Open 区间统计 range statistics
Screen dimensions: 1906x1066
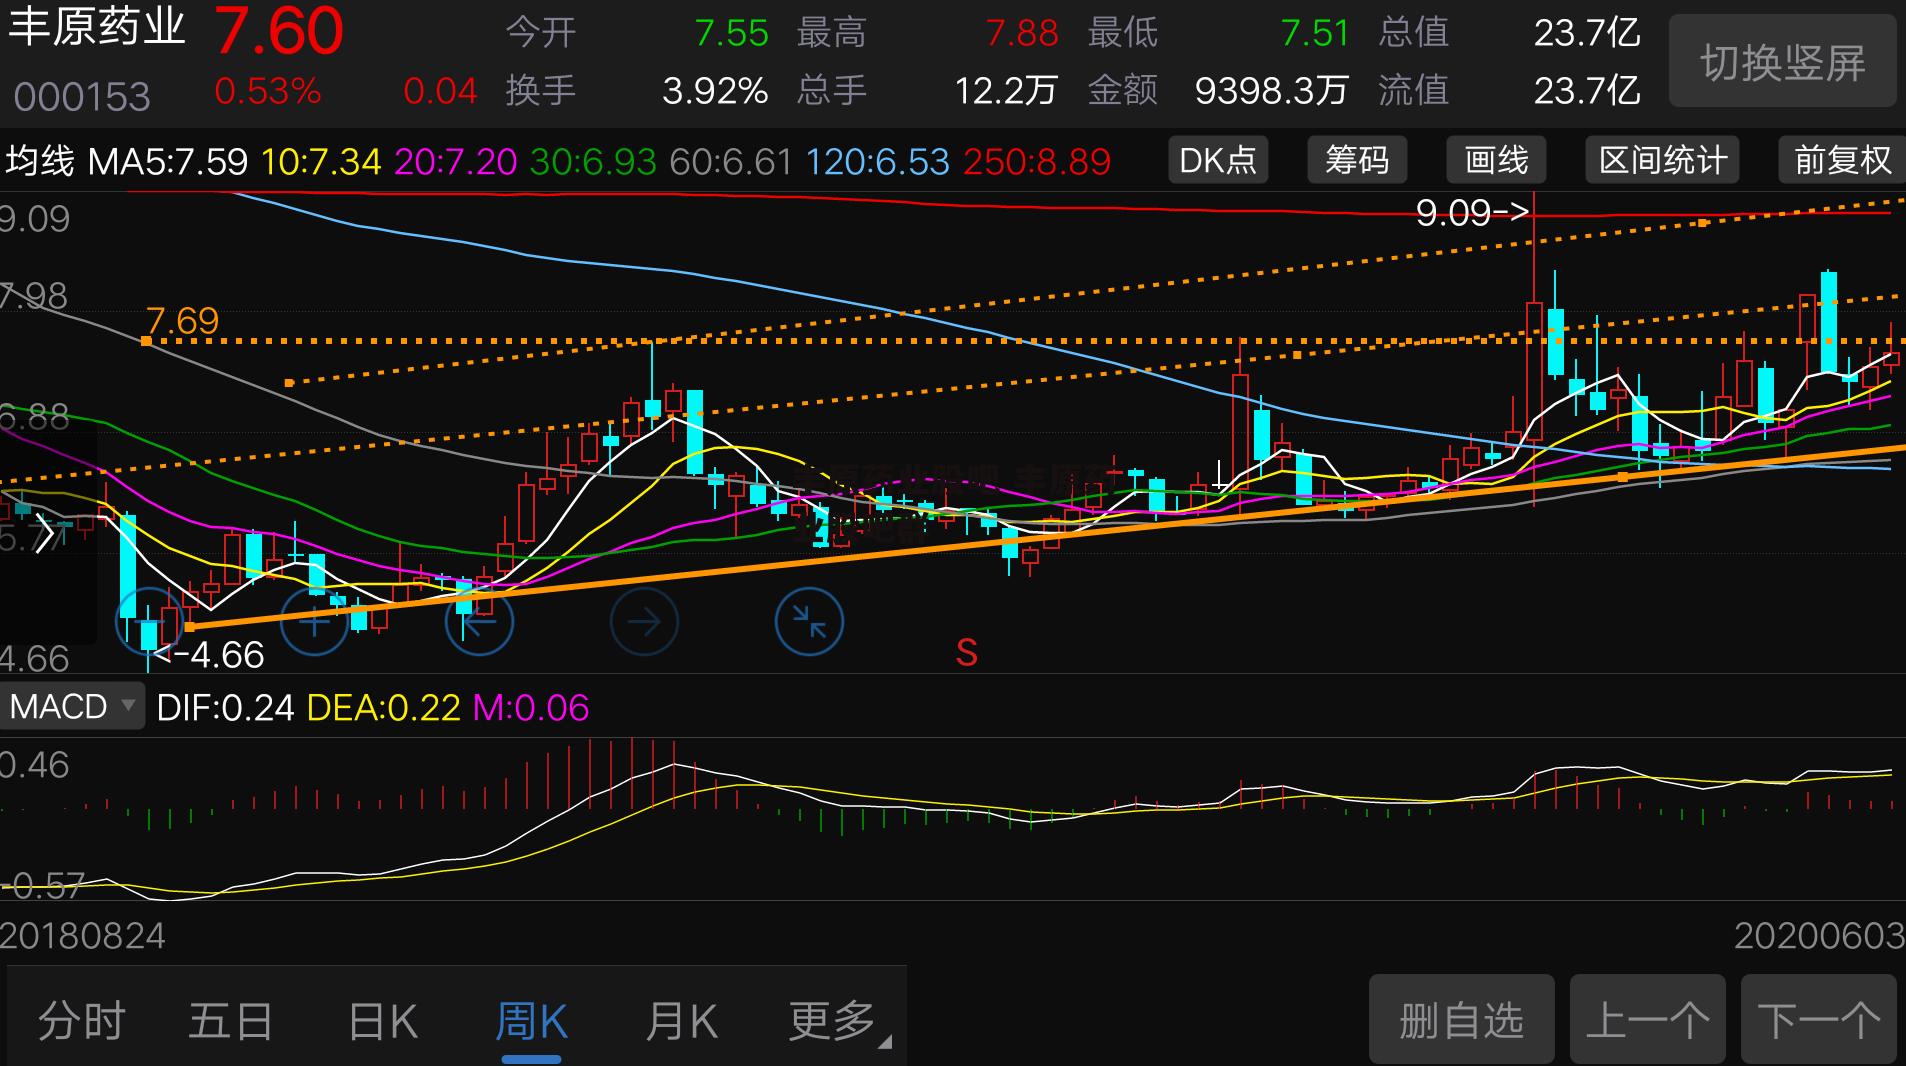tap(1663, 160)
